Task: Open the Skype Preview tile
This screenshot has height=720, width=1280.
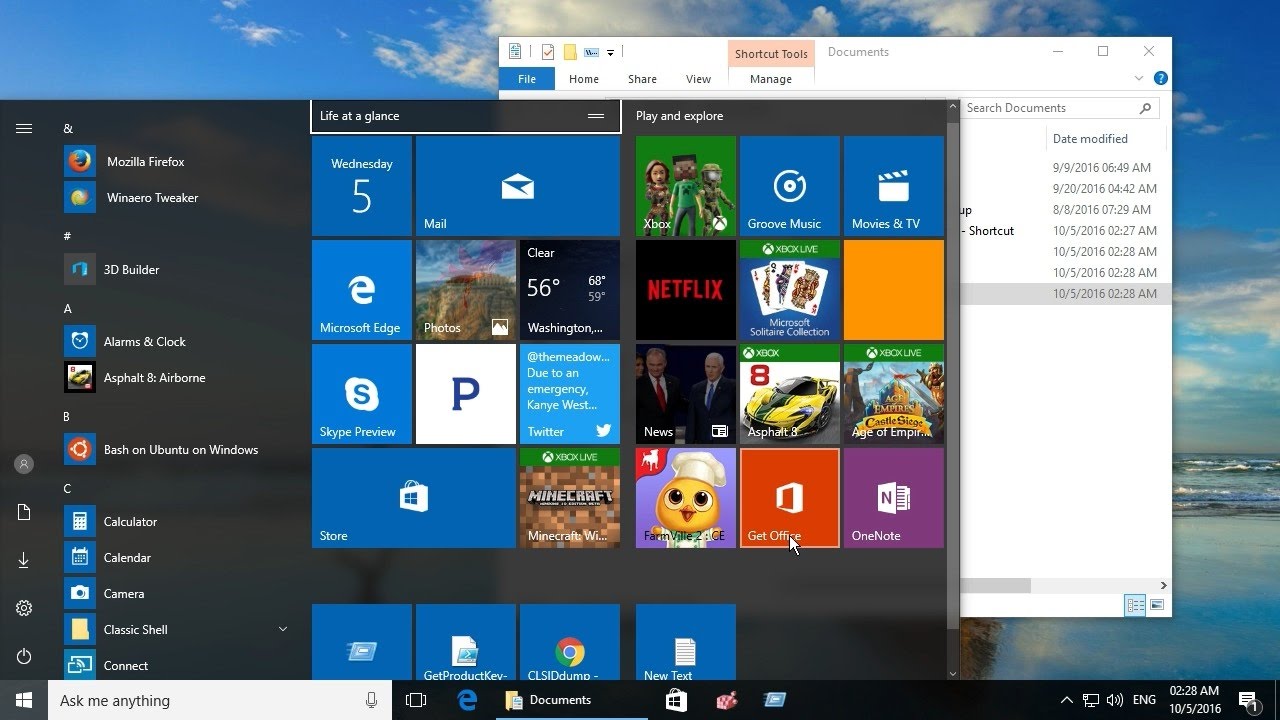Action: click(362, 394)
